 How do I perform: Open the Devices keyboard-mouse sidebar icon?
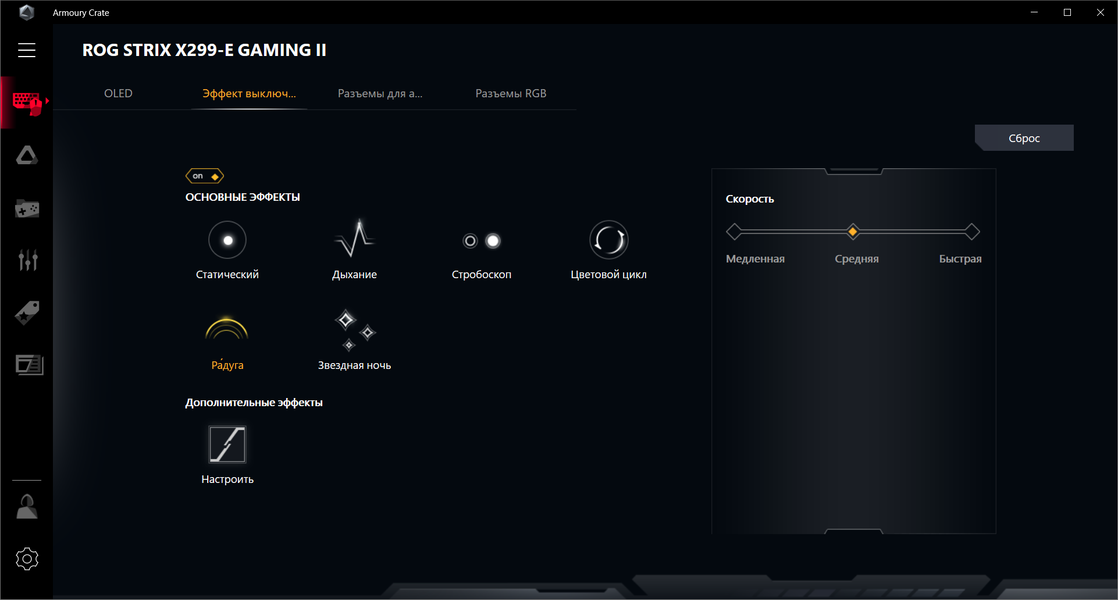pyautogui.click(x=27, y=103)
